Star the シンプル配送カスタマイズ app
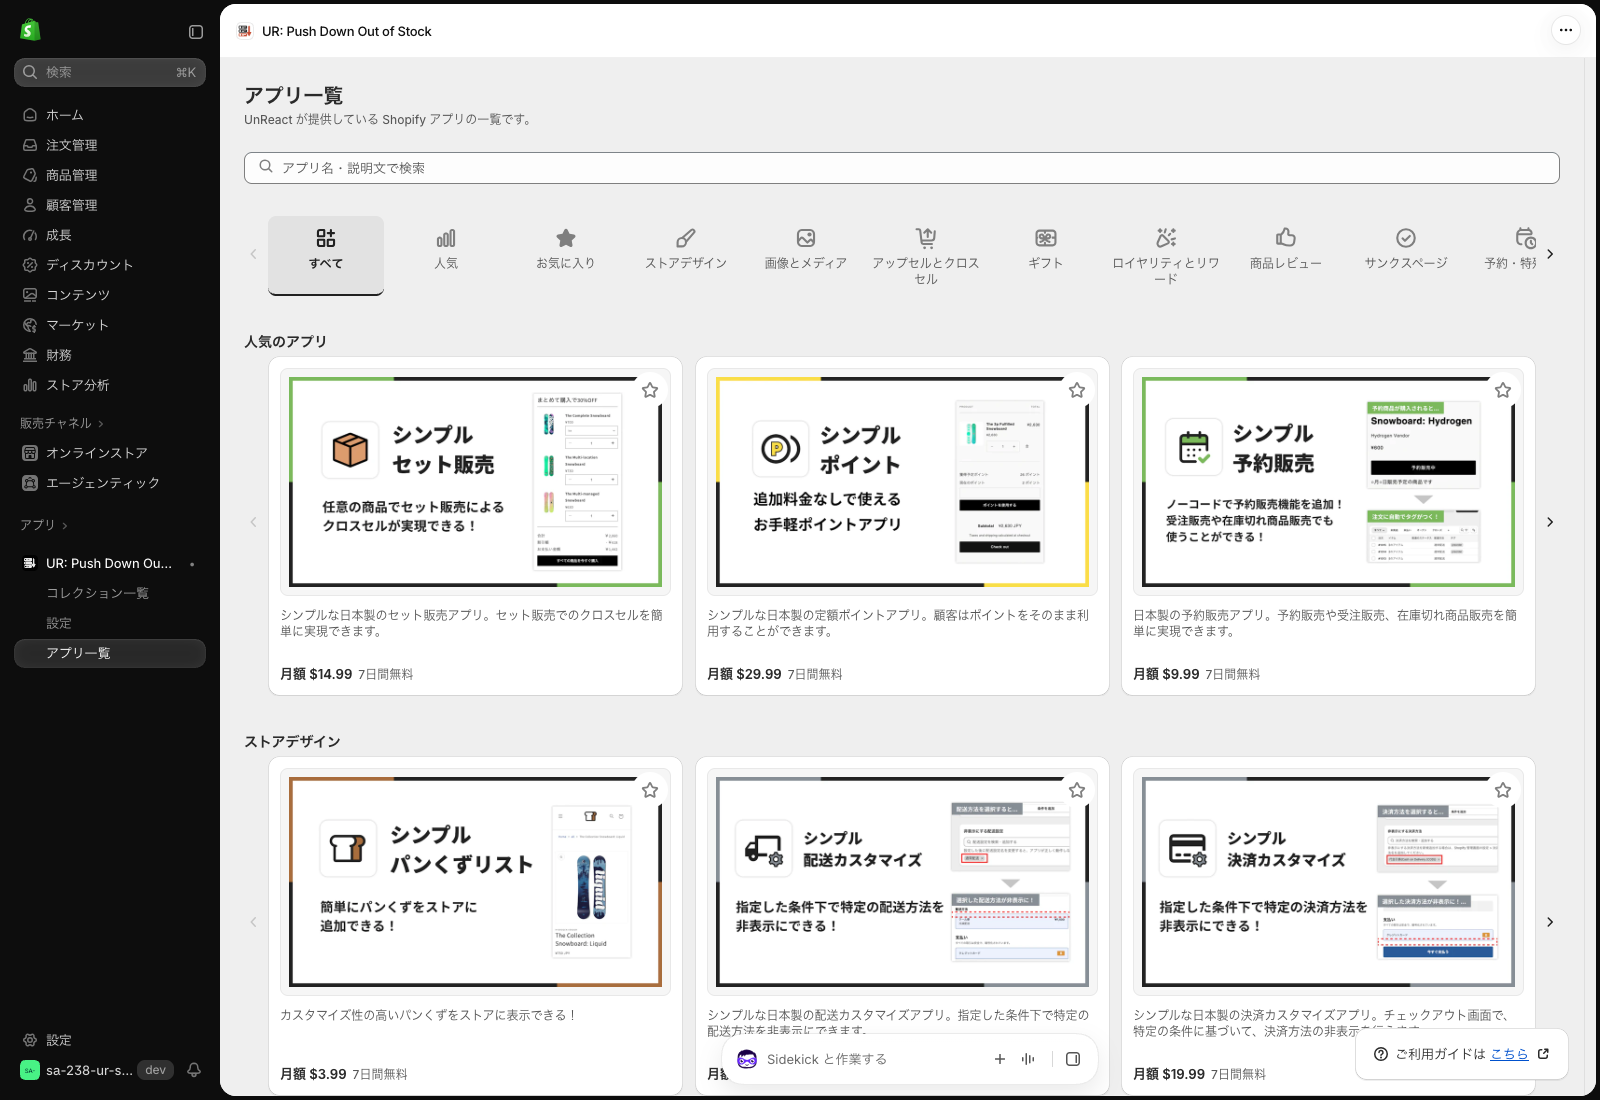Screen dimensions: 1600x1100 (x=1077, y=790)
